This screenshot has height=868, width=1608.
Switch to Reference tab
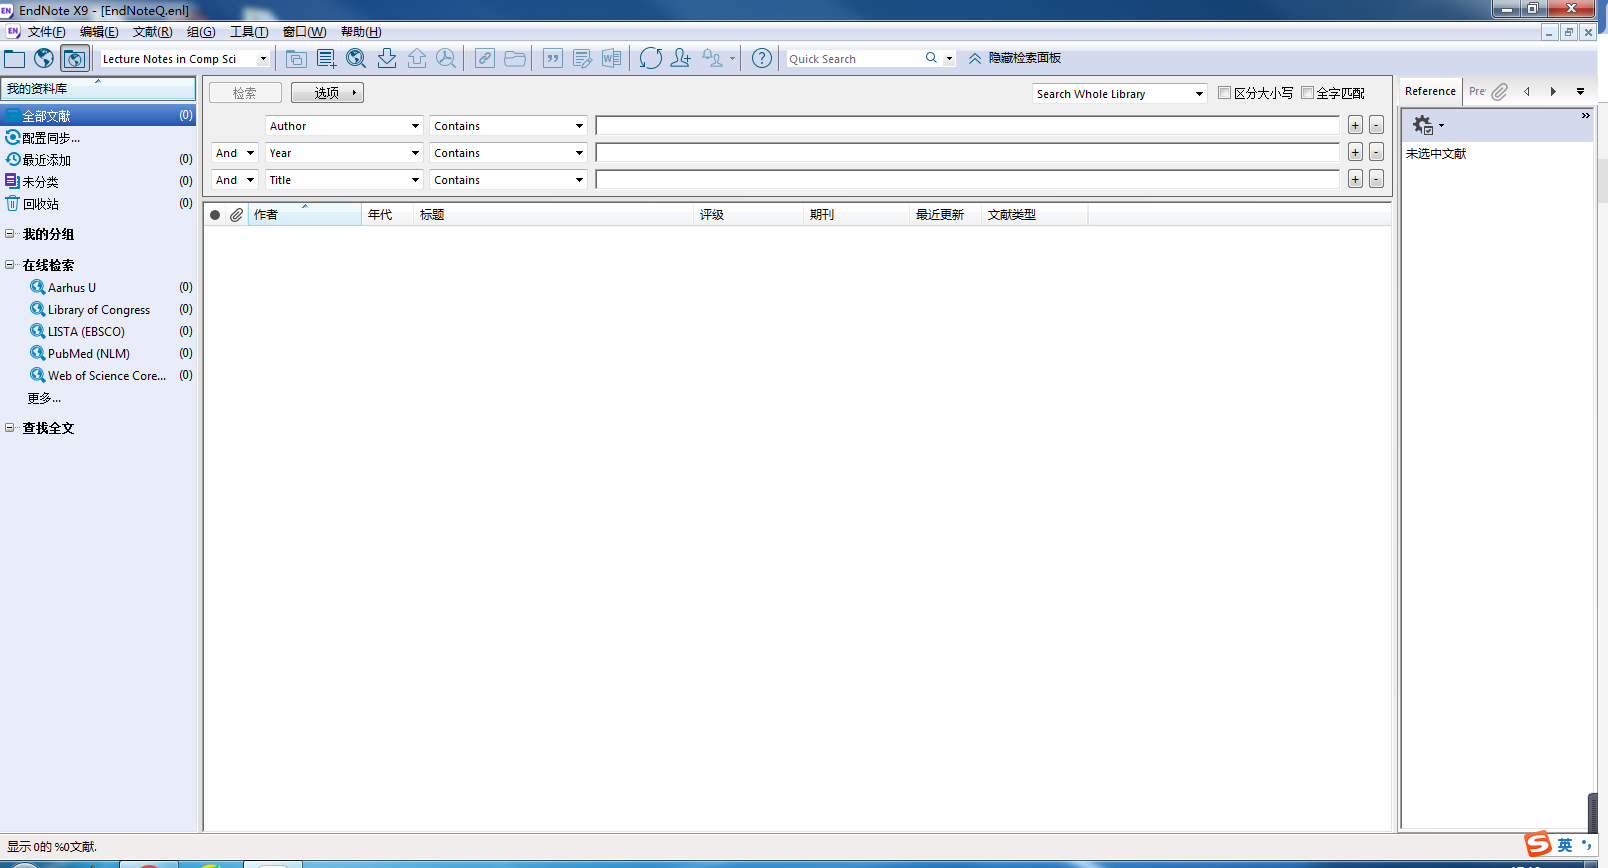pyautogui.click(x=1430, y=91)
